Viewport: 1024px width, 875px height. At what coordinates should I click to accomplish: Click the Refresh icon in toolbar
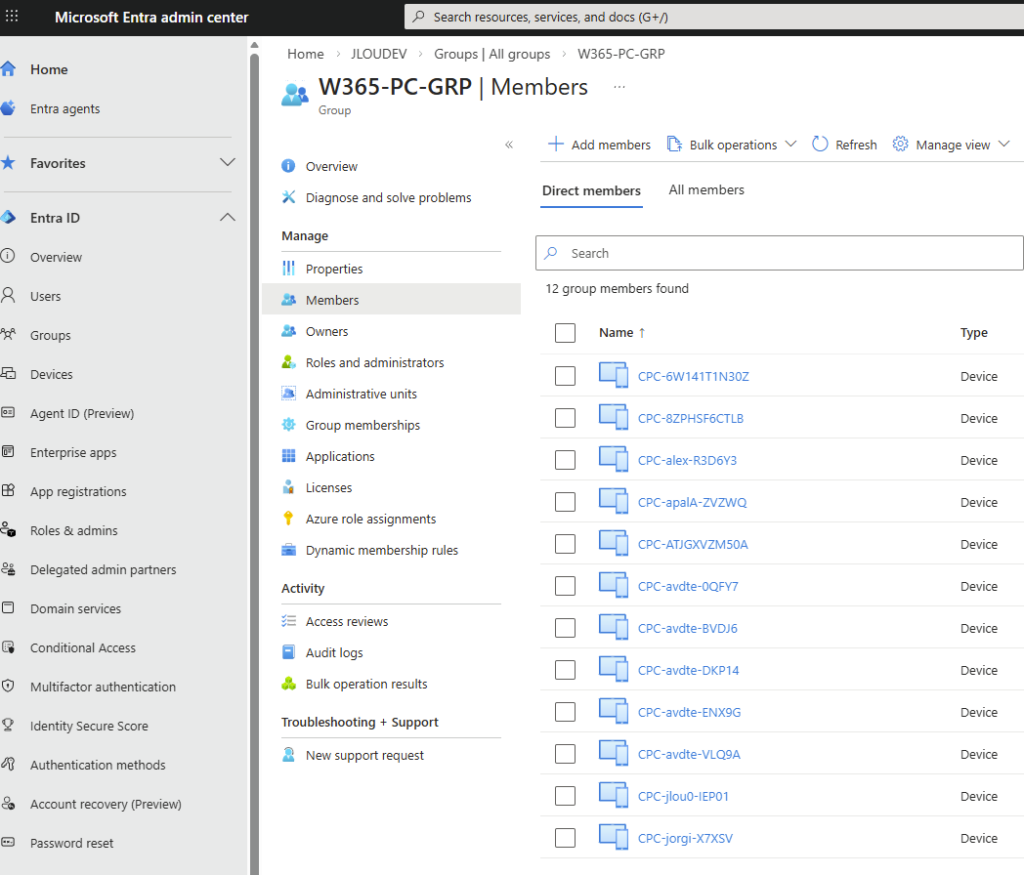tap(820, 144)
